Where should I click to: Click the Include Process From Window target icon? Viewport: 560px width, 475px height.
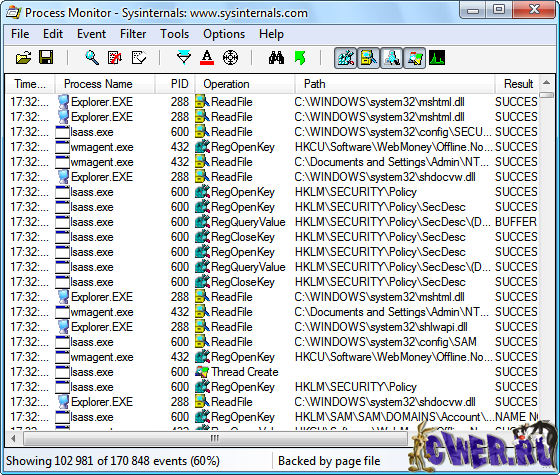click(x=230, y=58)
